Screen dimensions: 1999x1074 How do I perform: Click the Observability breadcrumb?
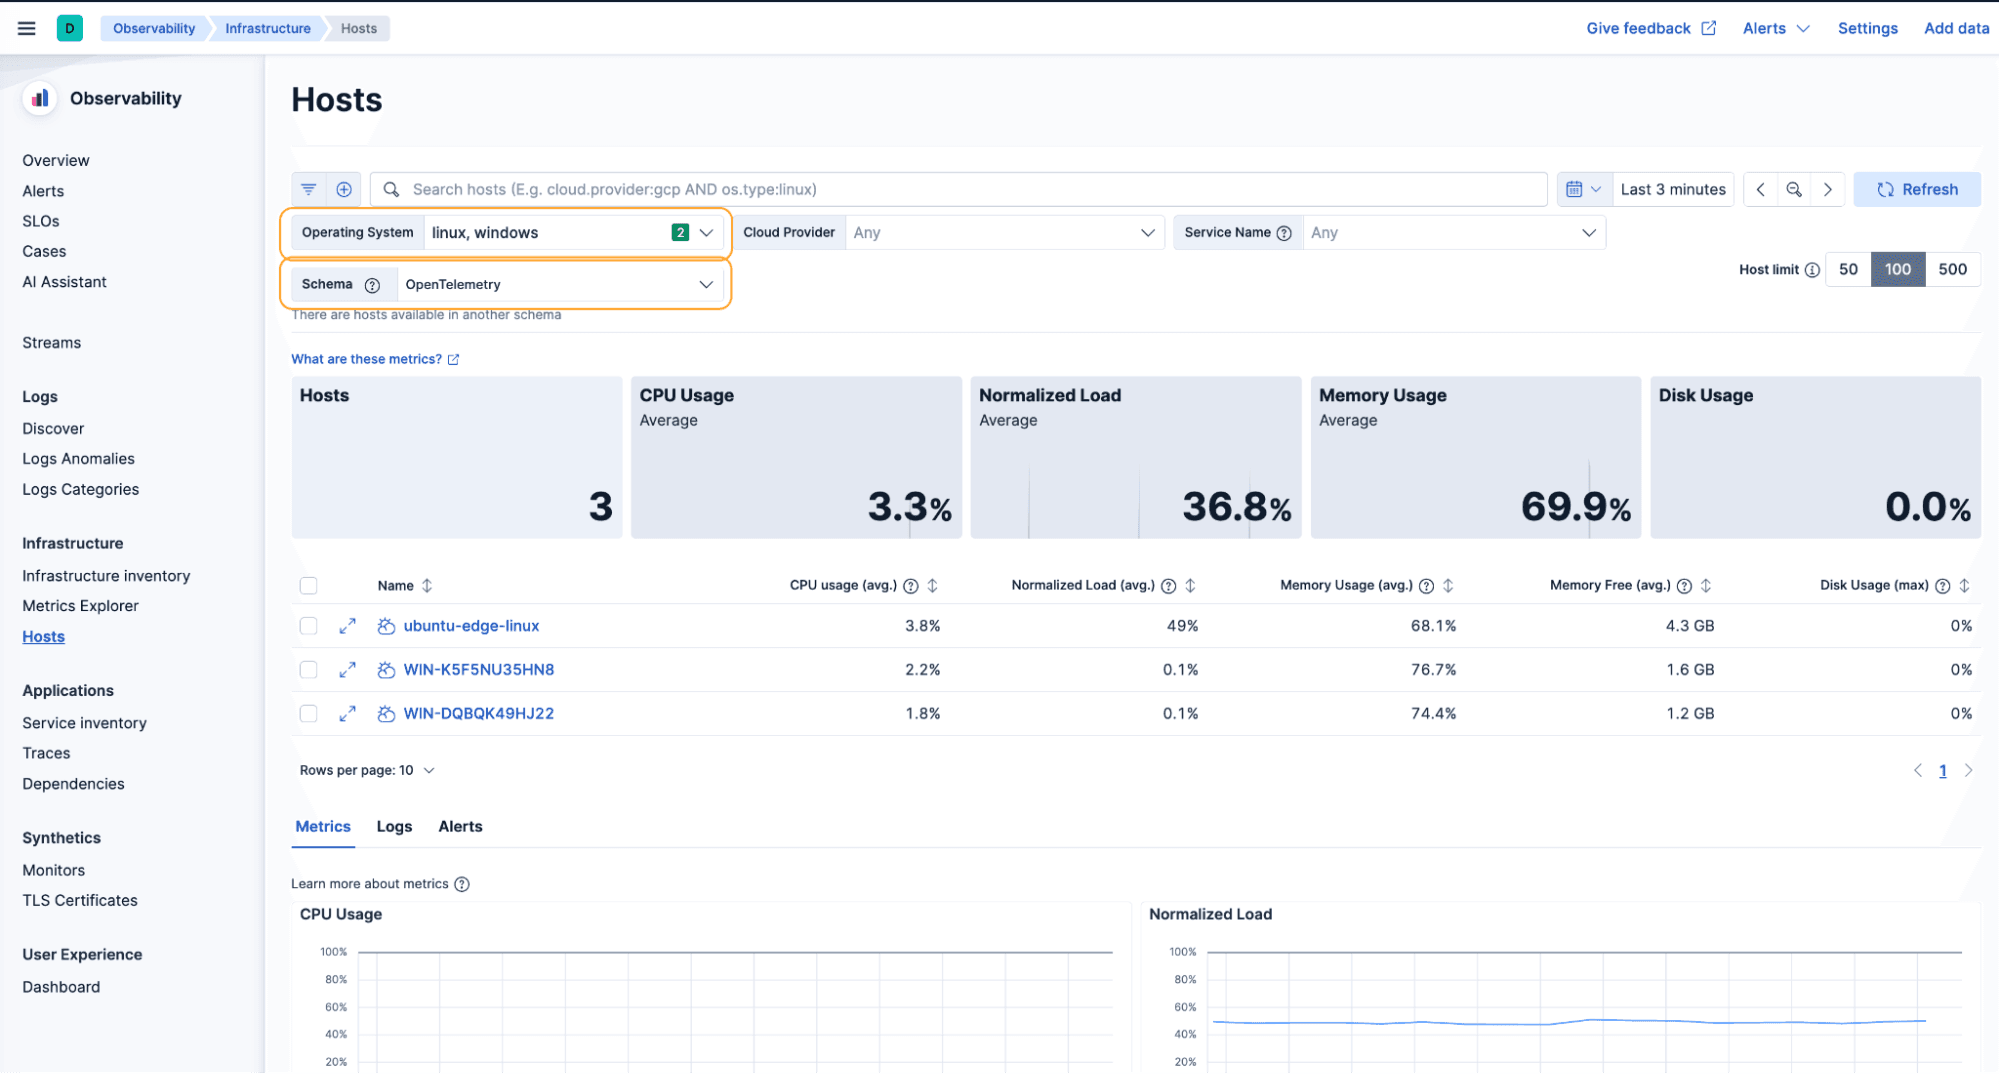tap(154, 28)
